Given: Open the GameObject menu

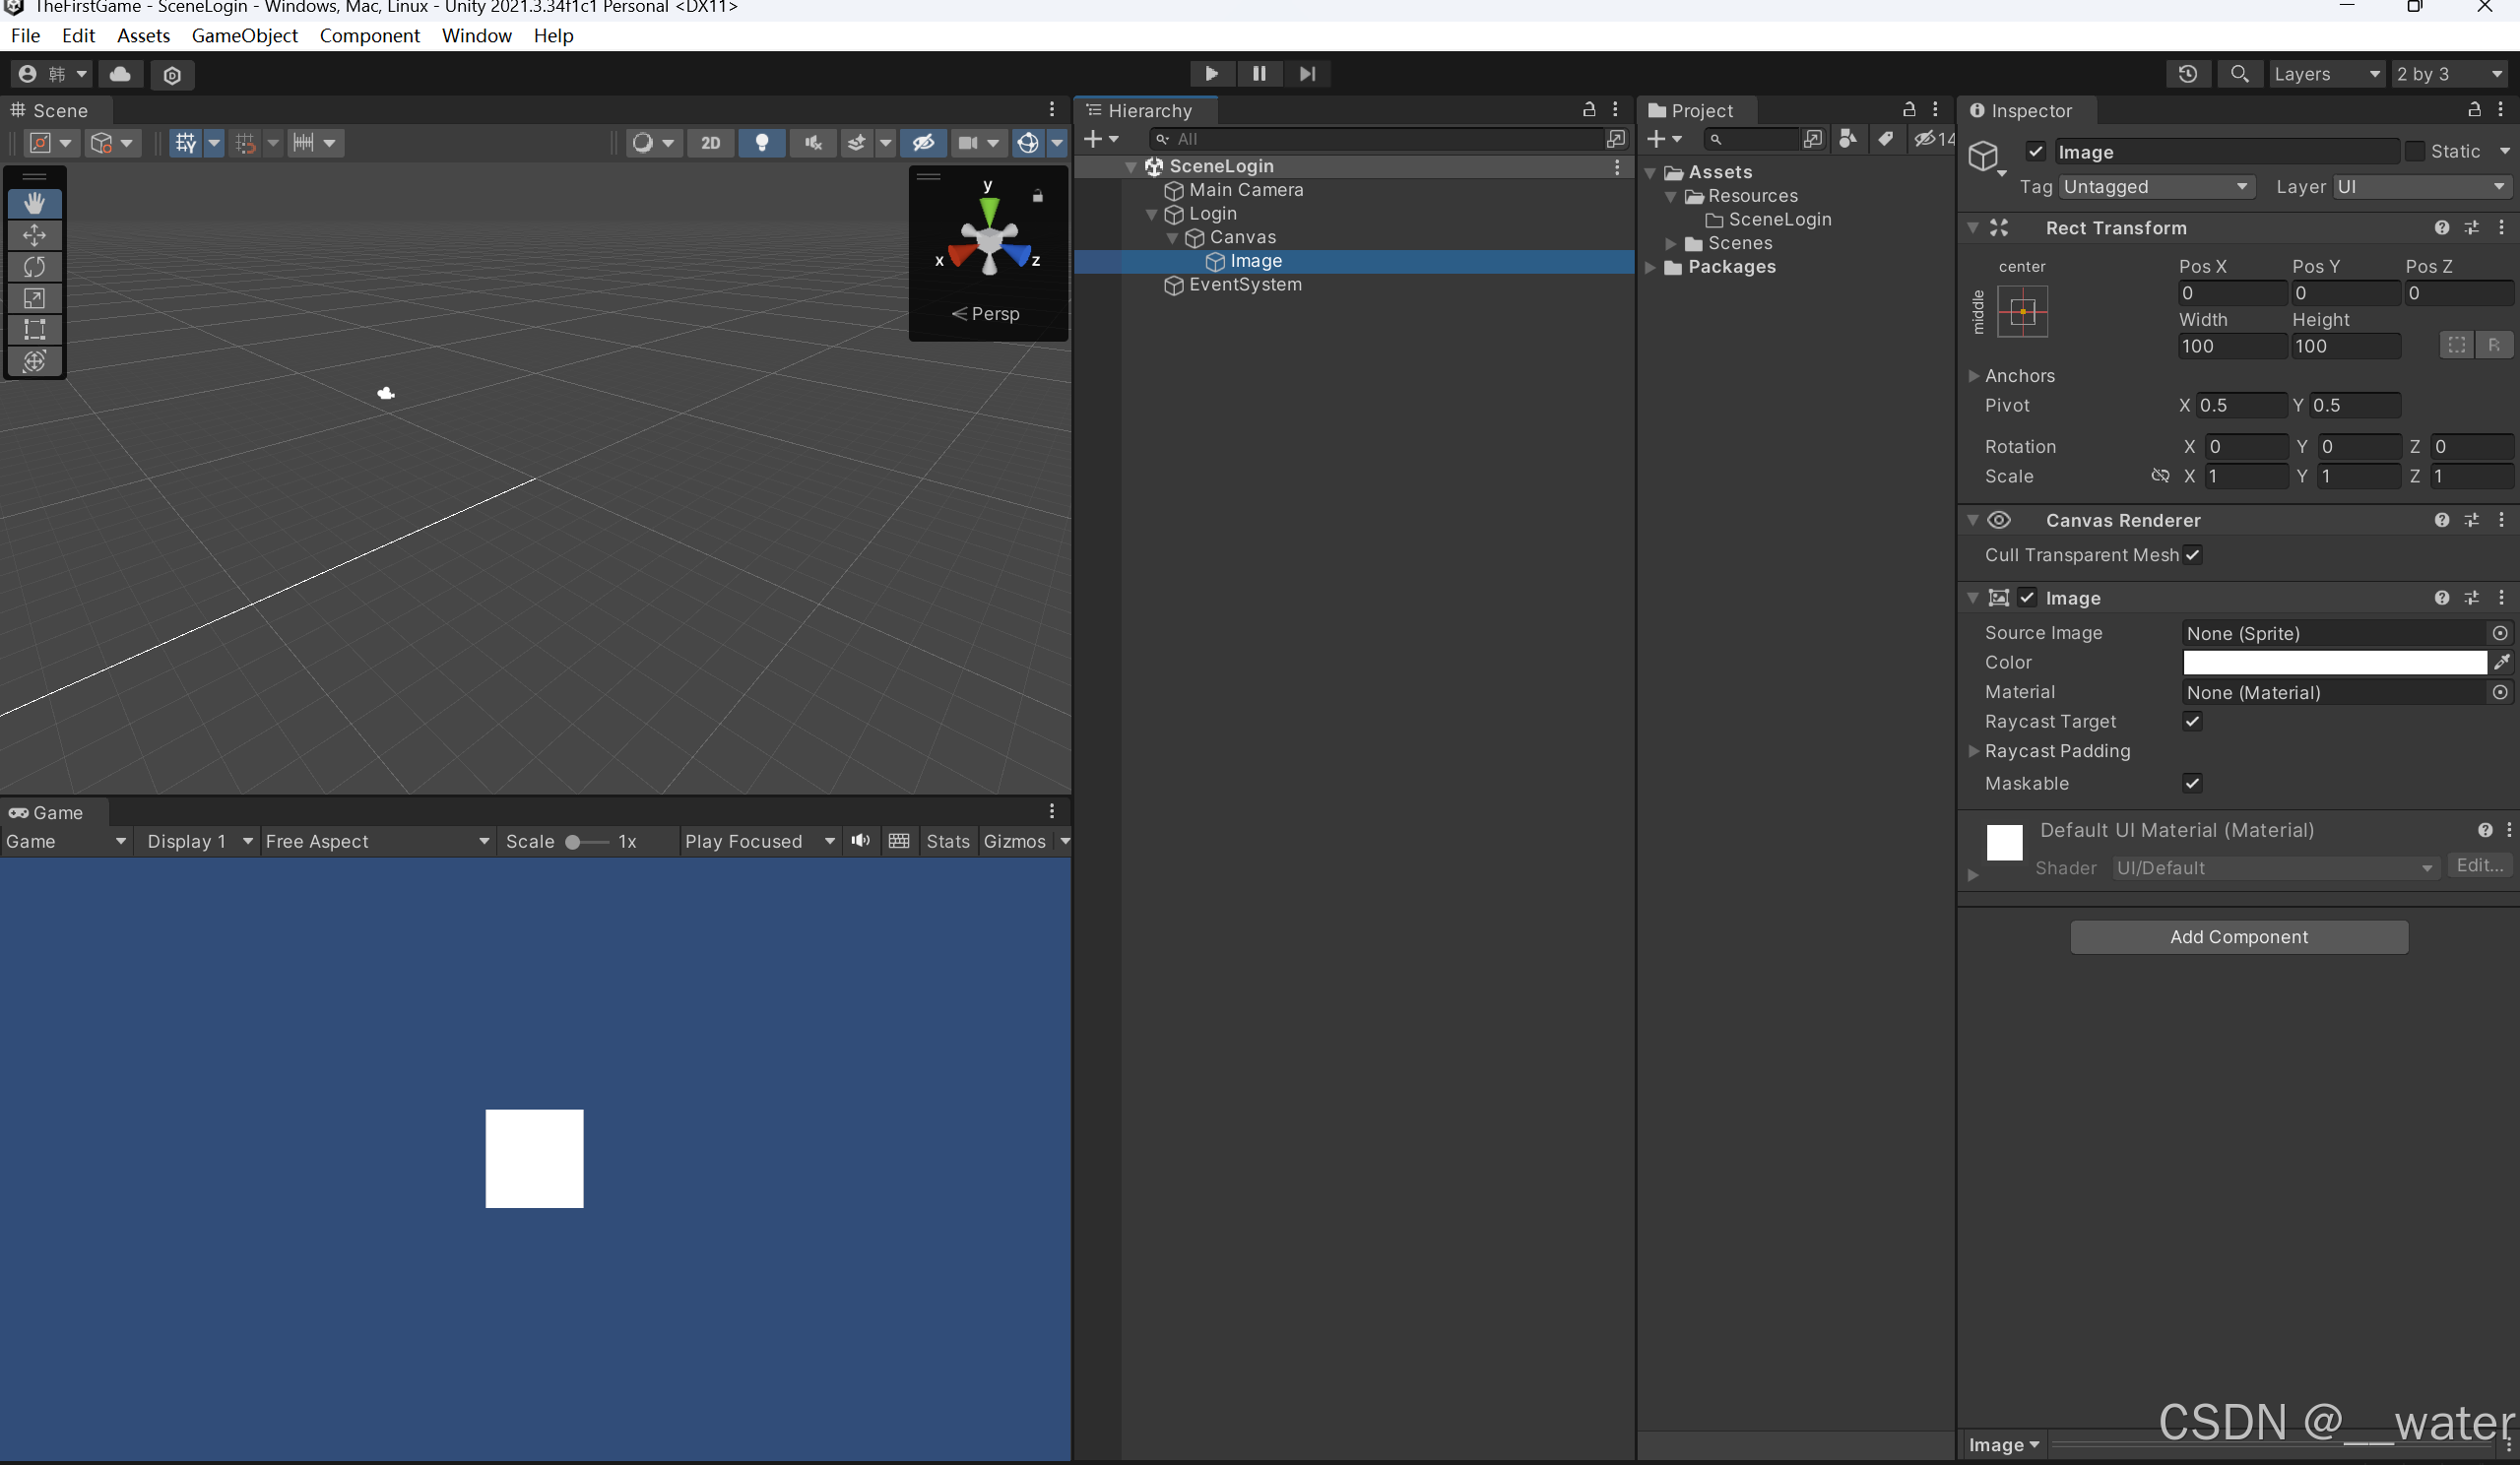Looking at the screenshot, I should point(244,36).
